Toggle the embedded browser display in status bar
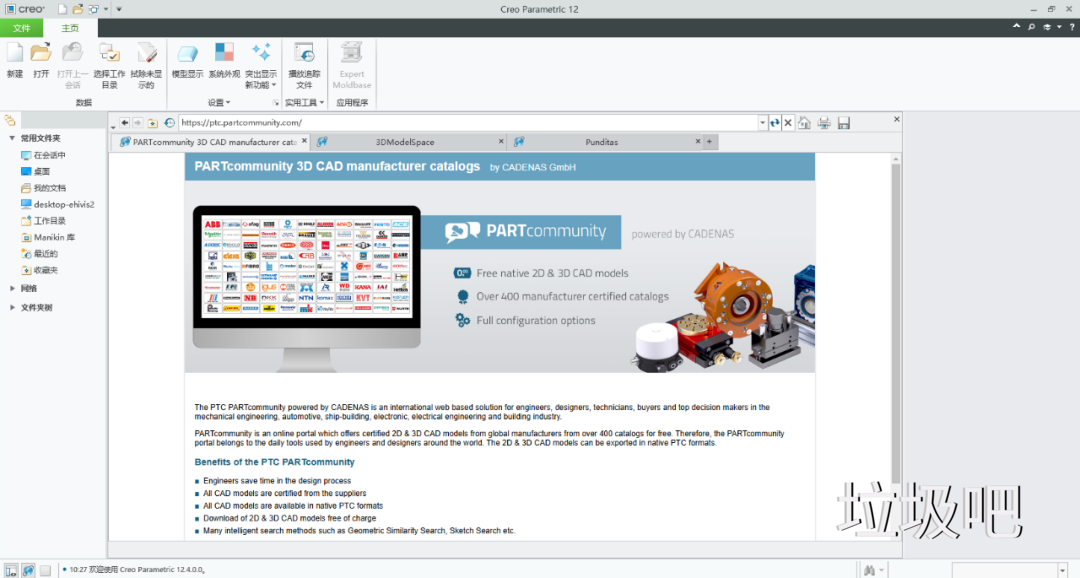 (28, 570)
